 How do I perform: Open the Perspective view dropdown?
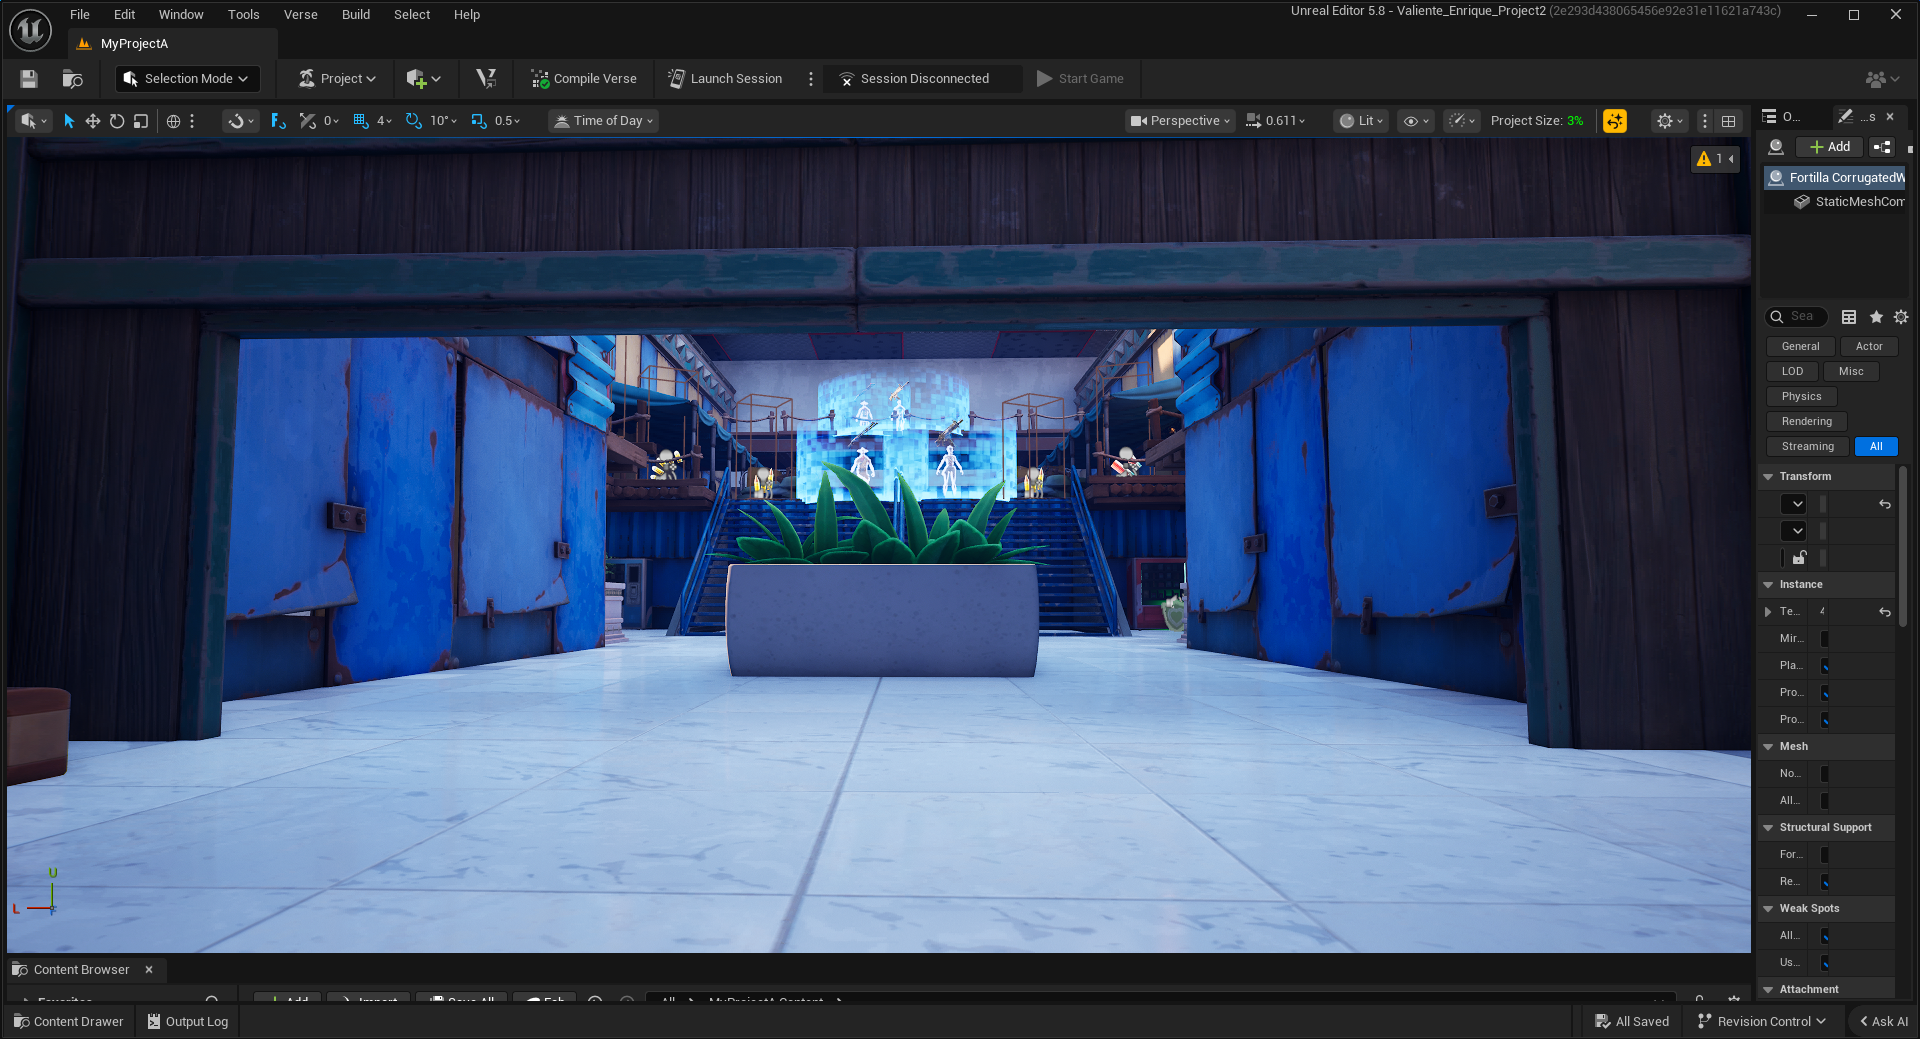(1180, 121)
